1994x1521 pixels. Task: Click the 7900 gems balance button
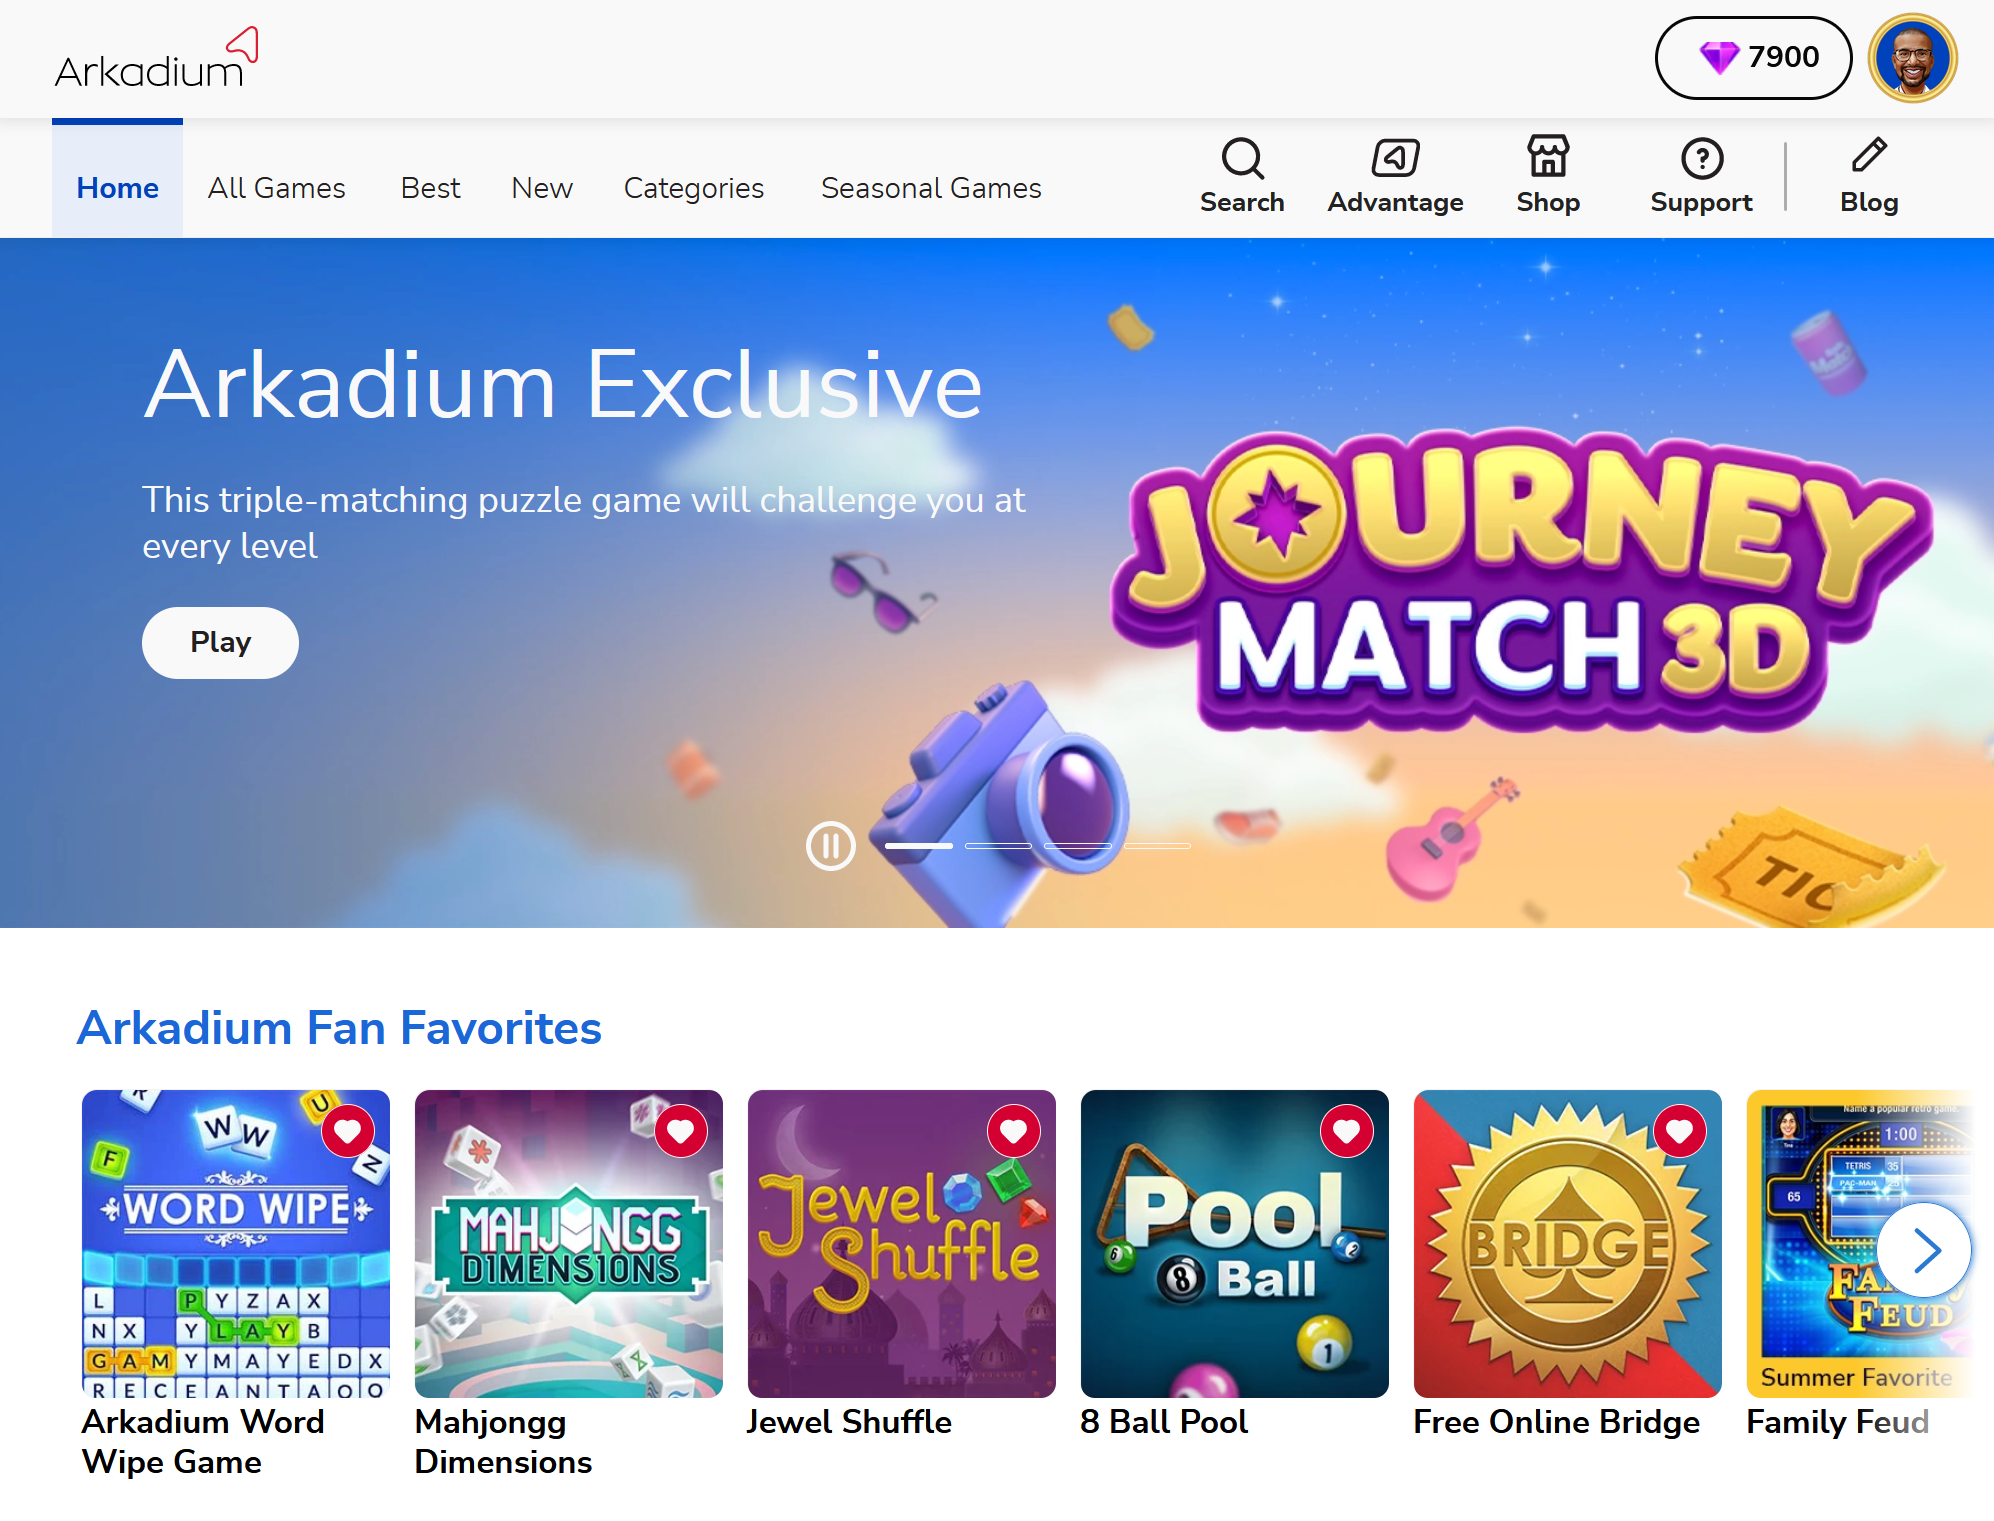[x=1754, y=58]
